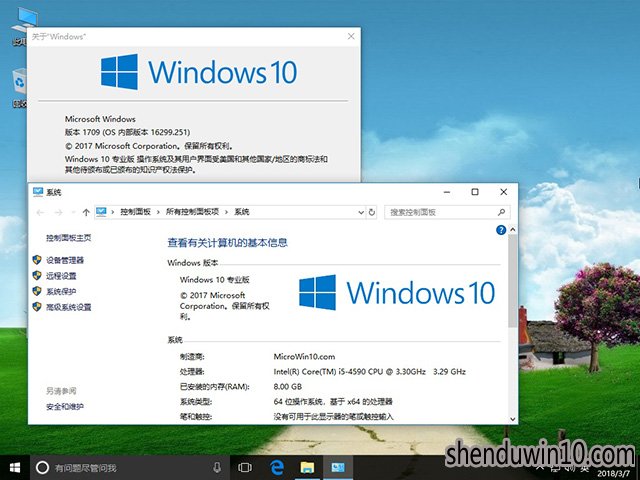This screenshot has height=480, width=640.
Task: Expand chevron before 控制面板 breadcrumb
Action: [x=113, y=212]
